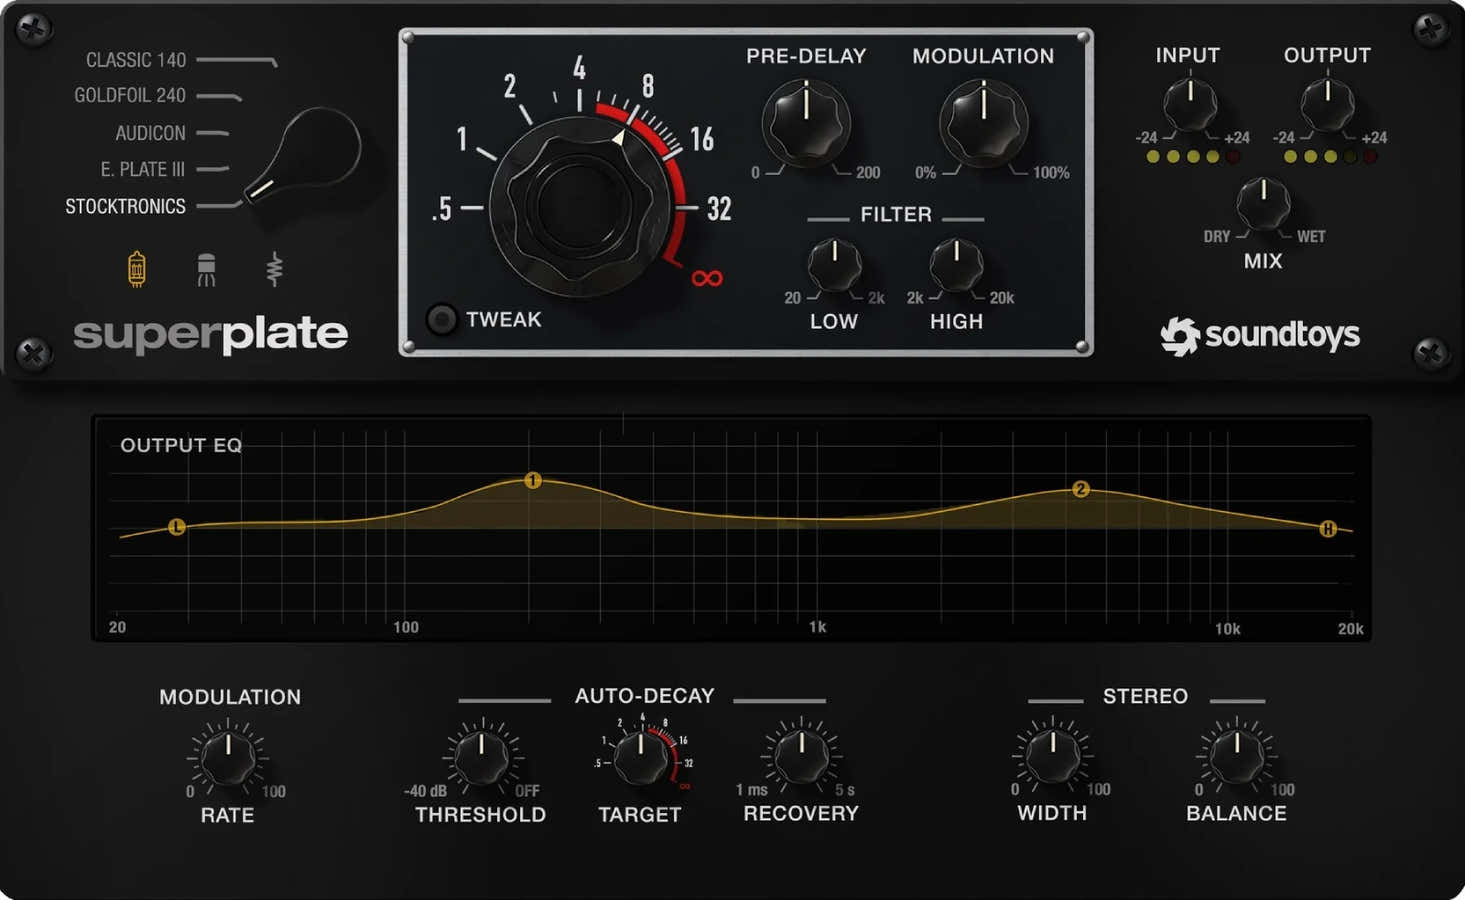The height and width of the screenshot is (900, 1465).
Task: Click the 1k frequency label
Action: click(818, 627)
